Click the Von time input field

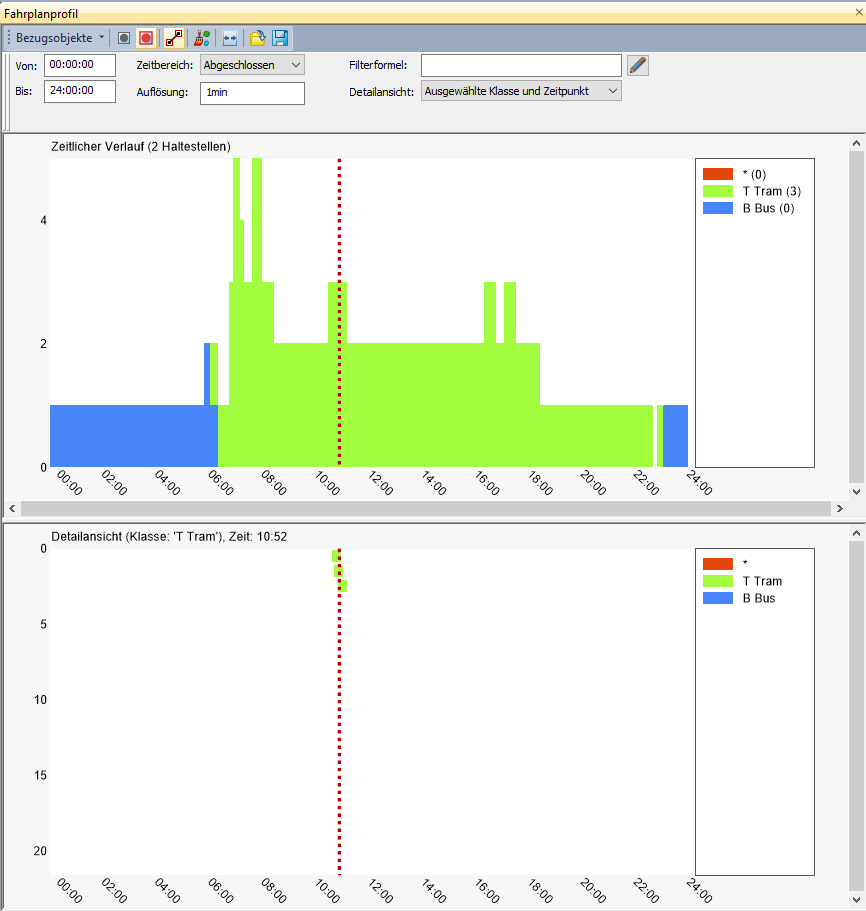[80, 65]
